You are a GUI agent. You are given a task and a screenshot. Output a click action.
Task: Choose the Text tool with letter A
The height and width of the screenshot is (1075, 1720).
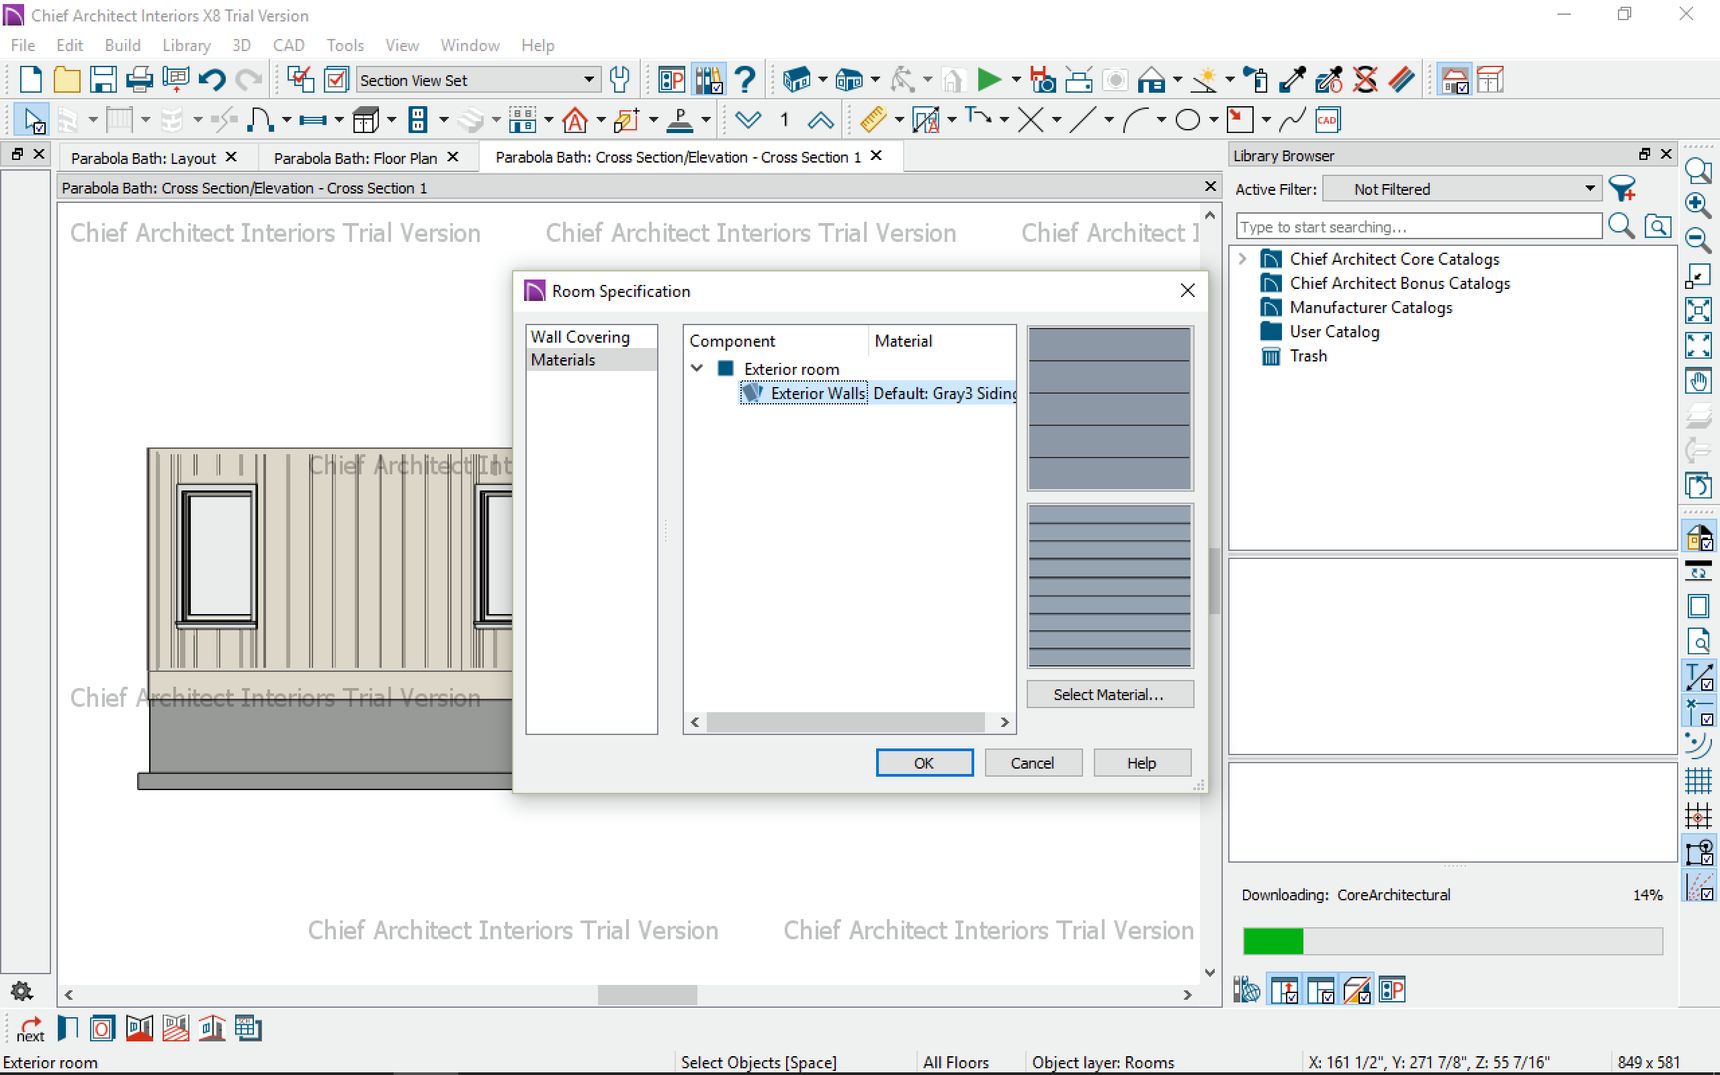[926, 121]
